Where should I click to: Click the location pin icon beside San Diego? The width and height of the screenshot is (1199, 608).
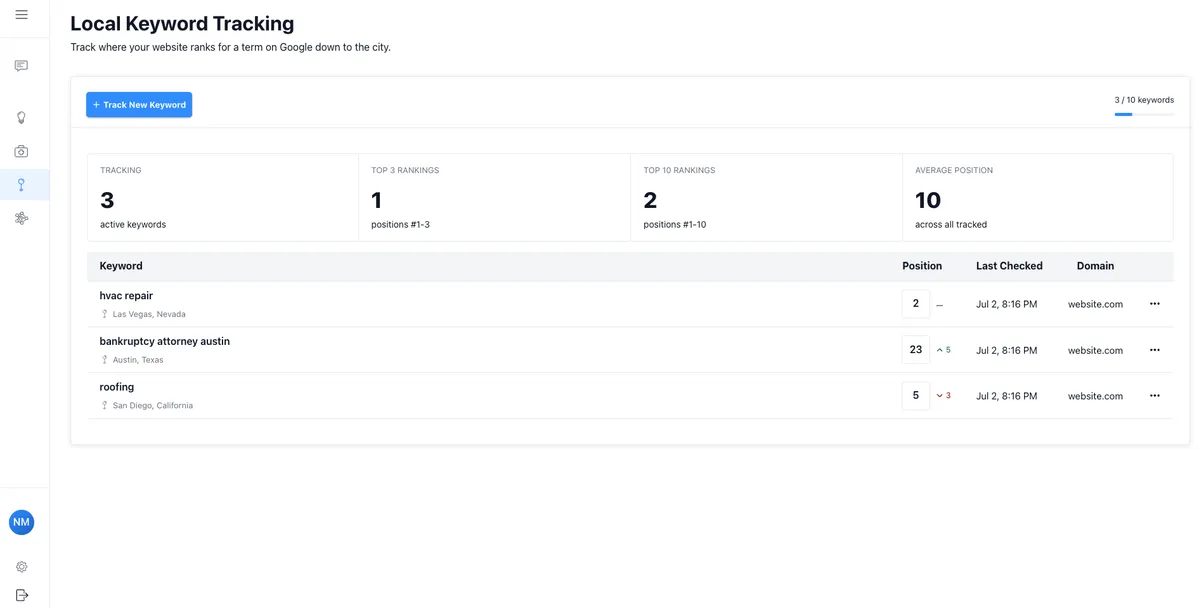pyautogui.click(x=105, y=405)
